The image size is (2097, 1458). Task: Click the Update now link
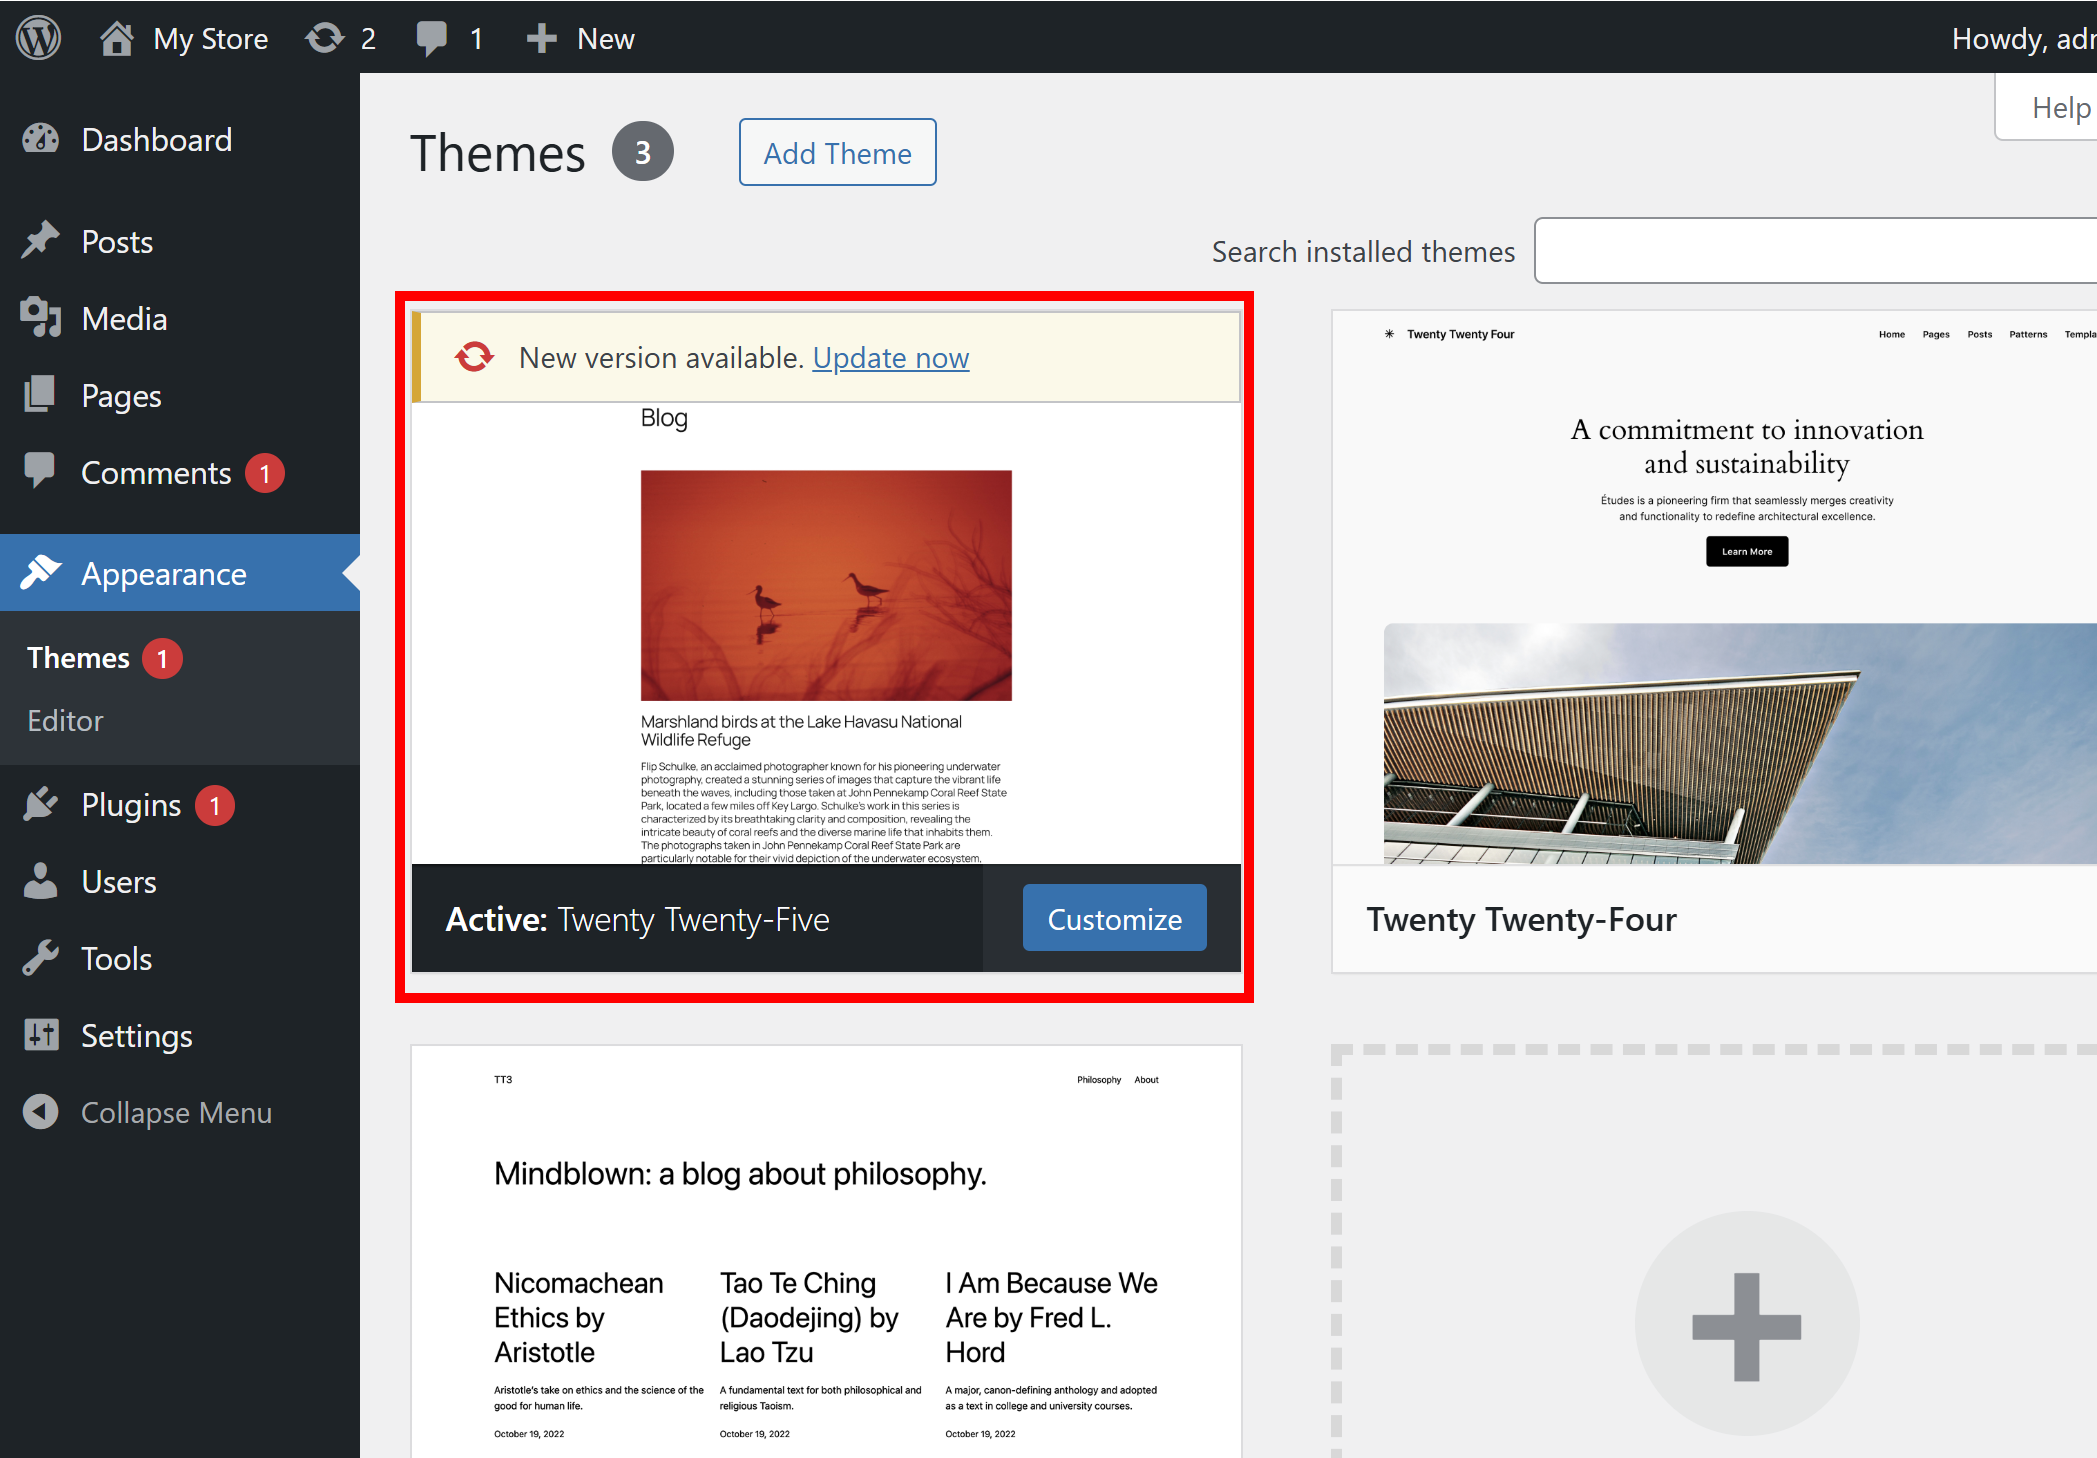coord(890,358)
